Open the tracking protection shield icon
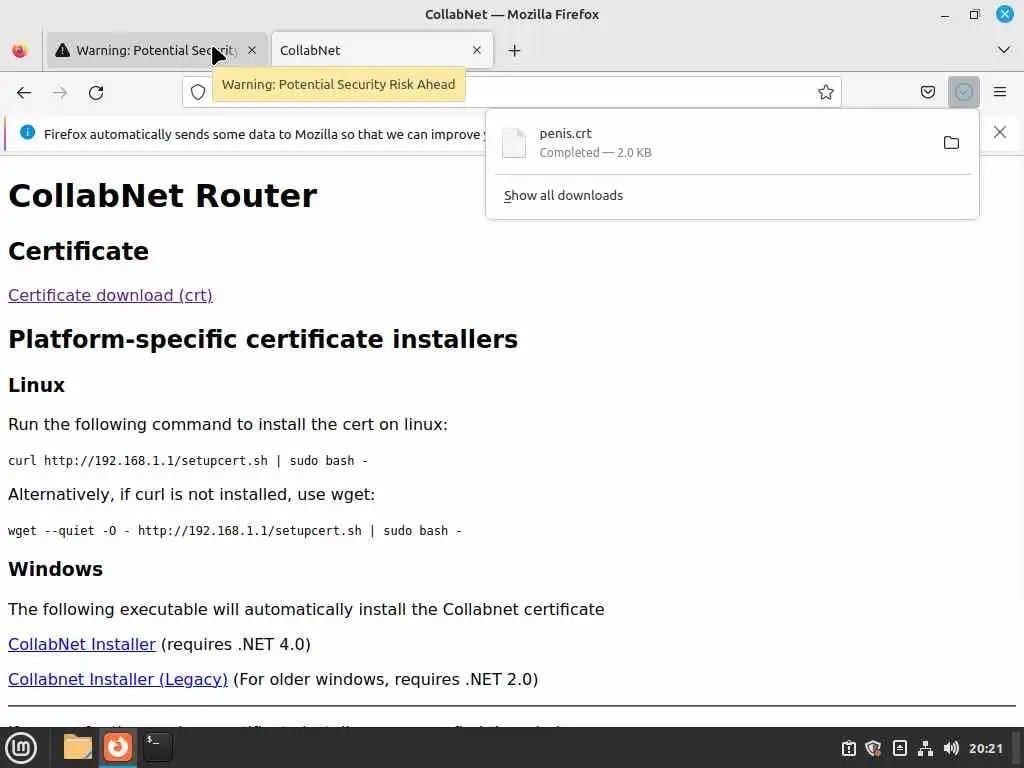 coord(198,92)
